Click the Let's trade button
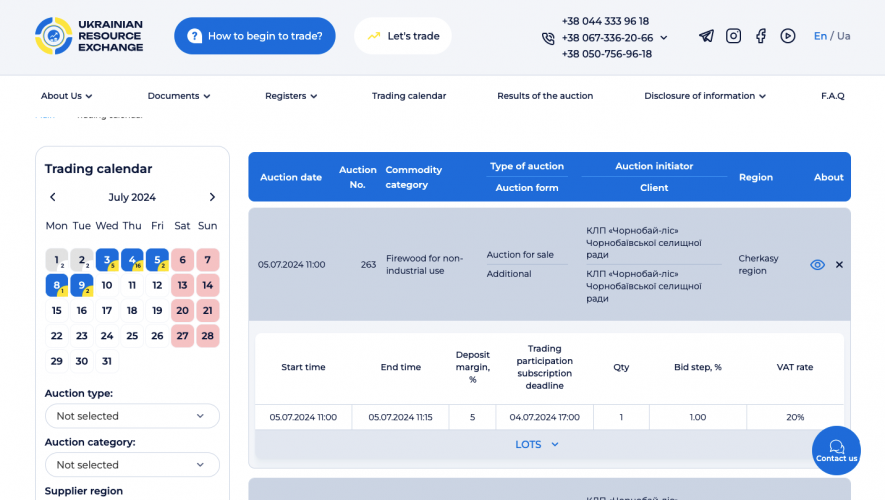885x500 pixels. point(403,36)
